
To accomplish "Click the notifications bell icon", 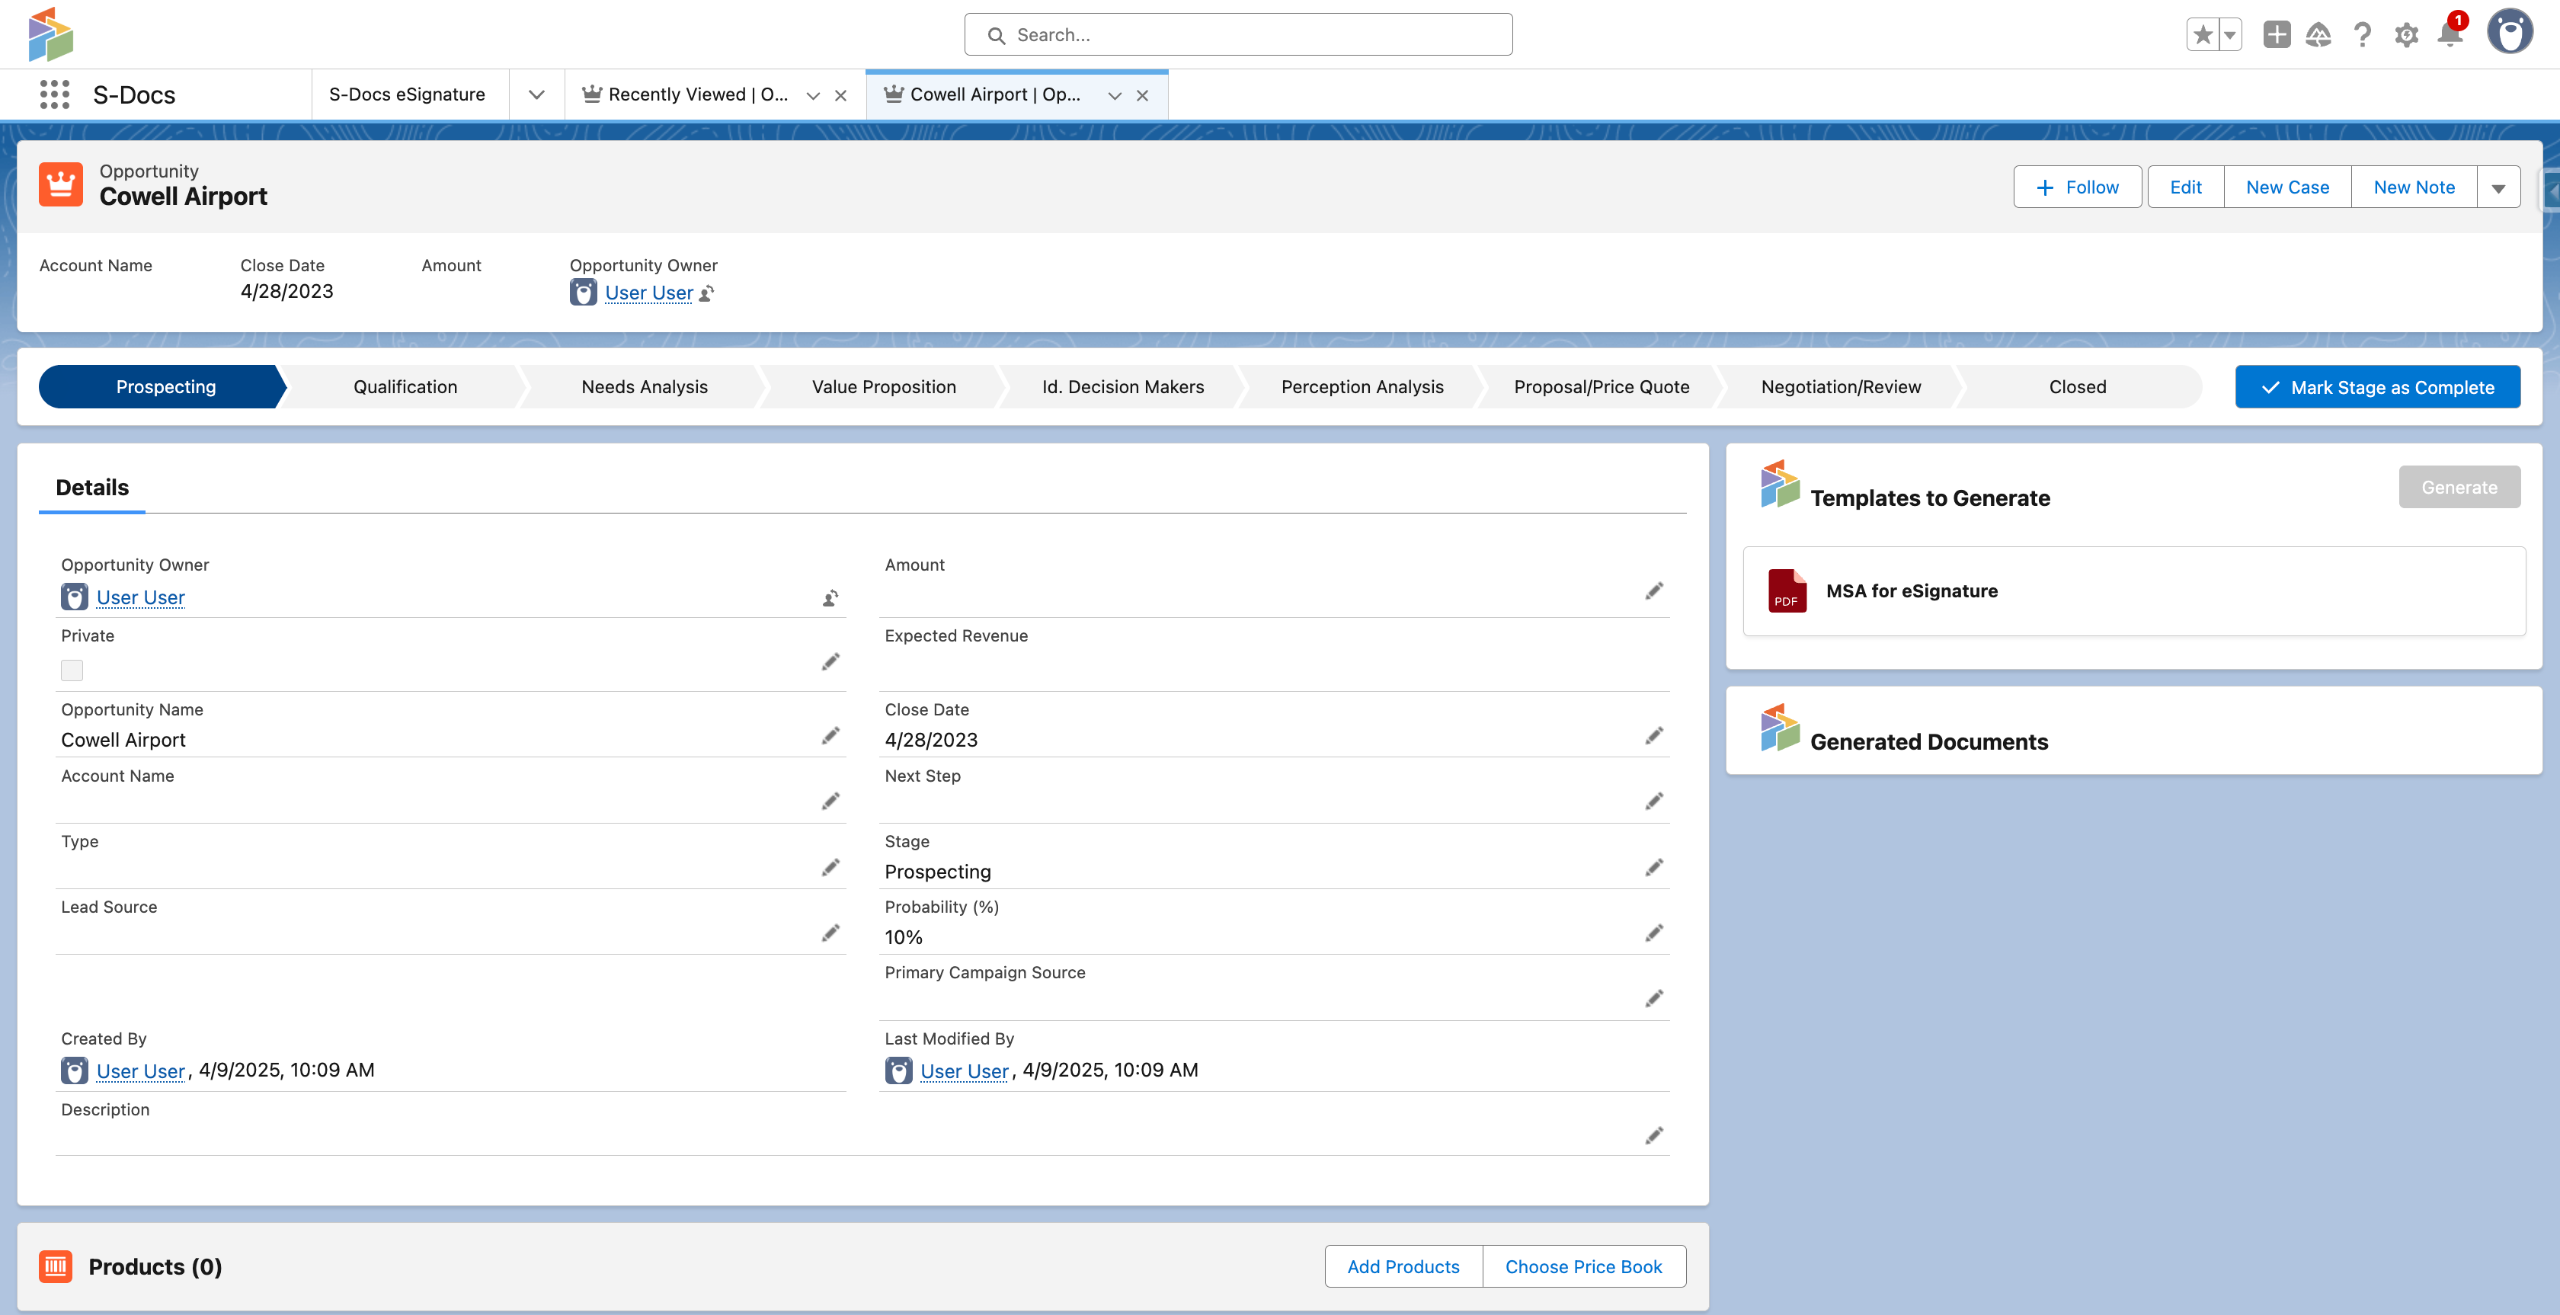I will (2449, 35).
